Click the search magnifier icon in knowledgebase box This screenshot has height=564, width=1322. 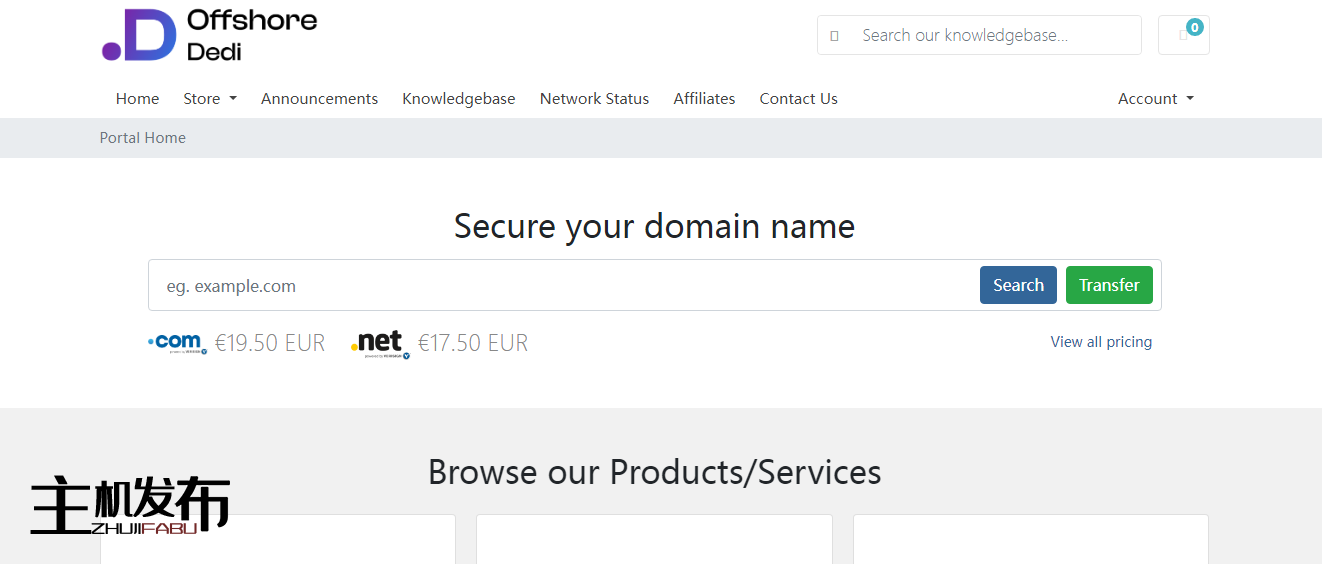point(834,36)
